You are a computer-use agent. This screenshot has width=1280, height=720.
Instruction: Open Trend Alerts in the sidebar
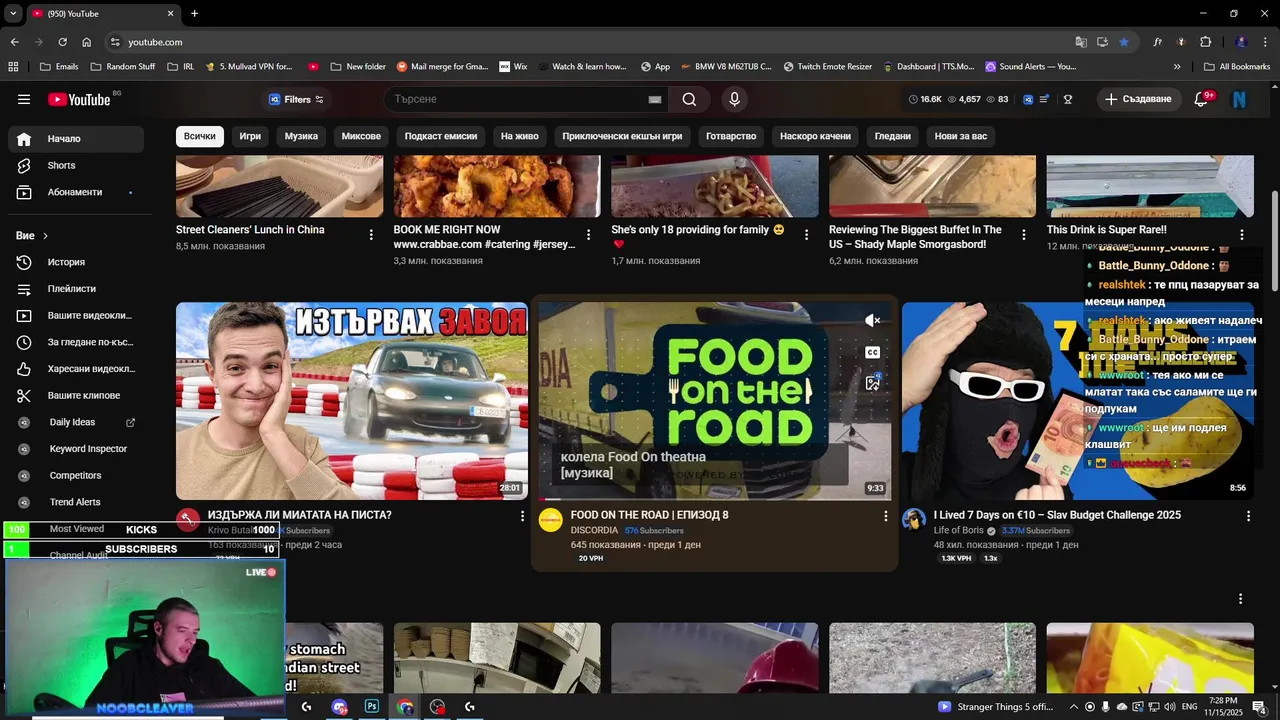pyautogui.click(x=75, y=502)
